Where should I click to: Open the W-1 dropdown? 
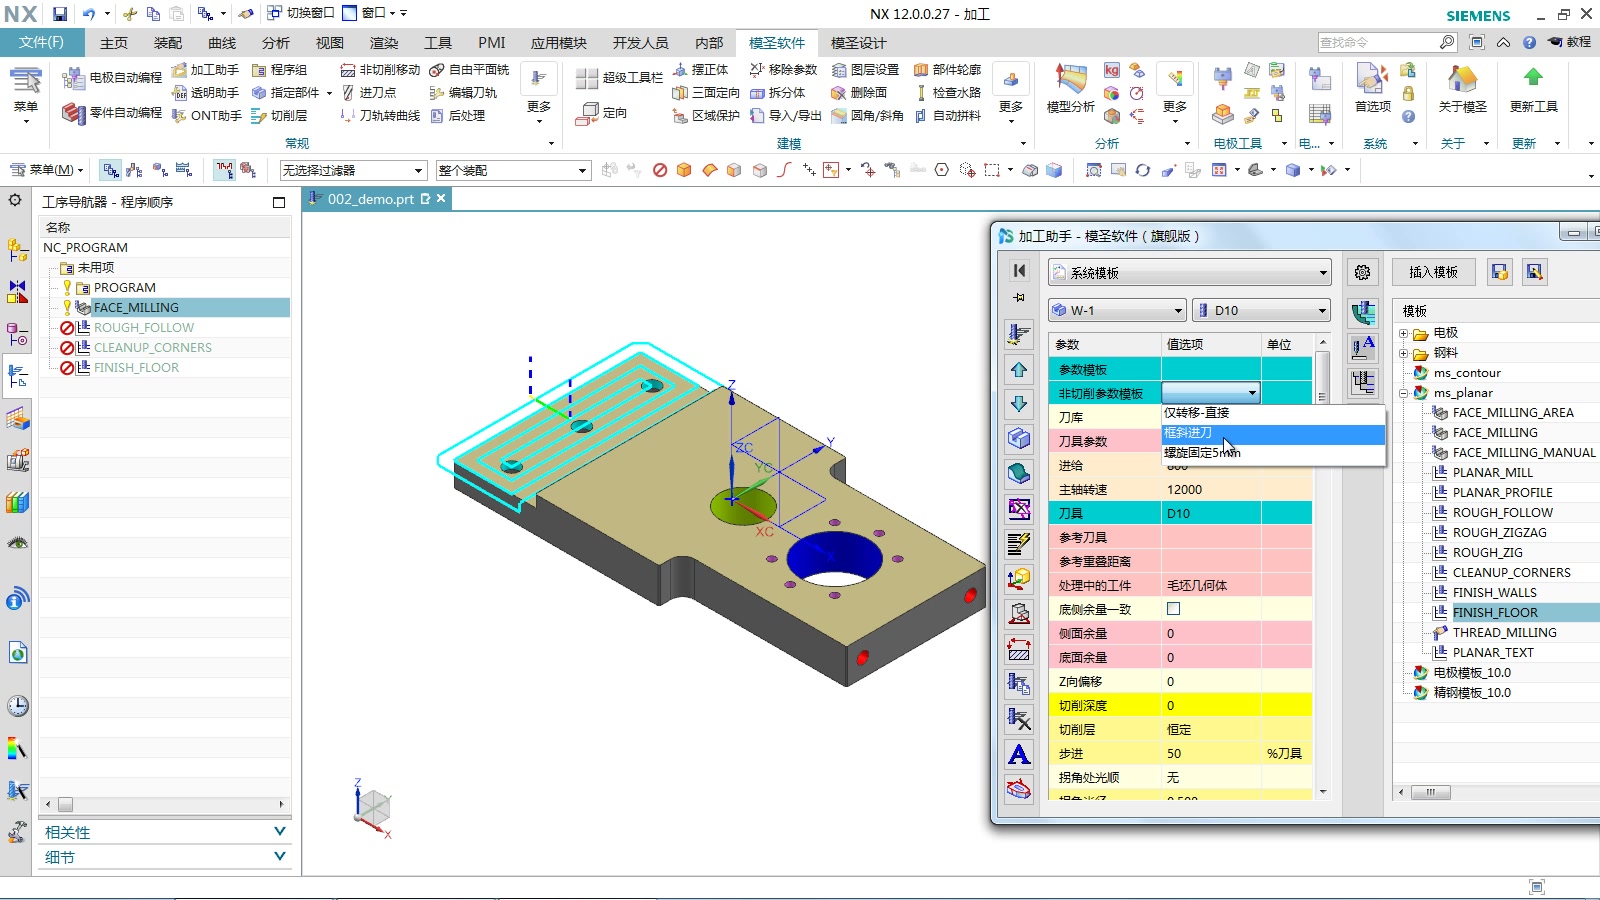point(1117,311)
